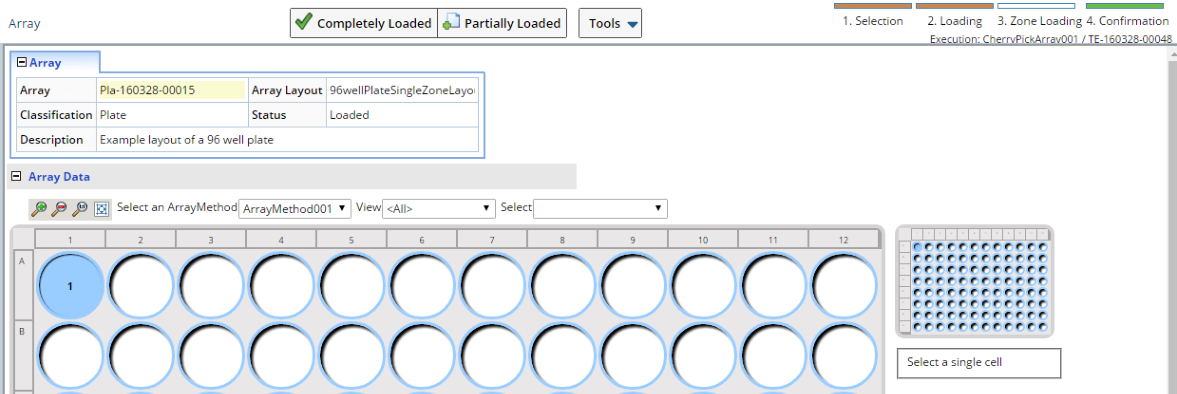Click row A header

[23, 284]
